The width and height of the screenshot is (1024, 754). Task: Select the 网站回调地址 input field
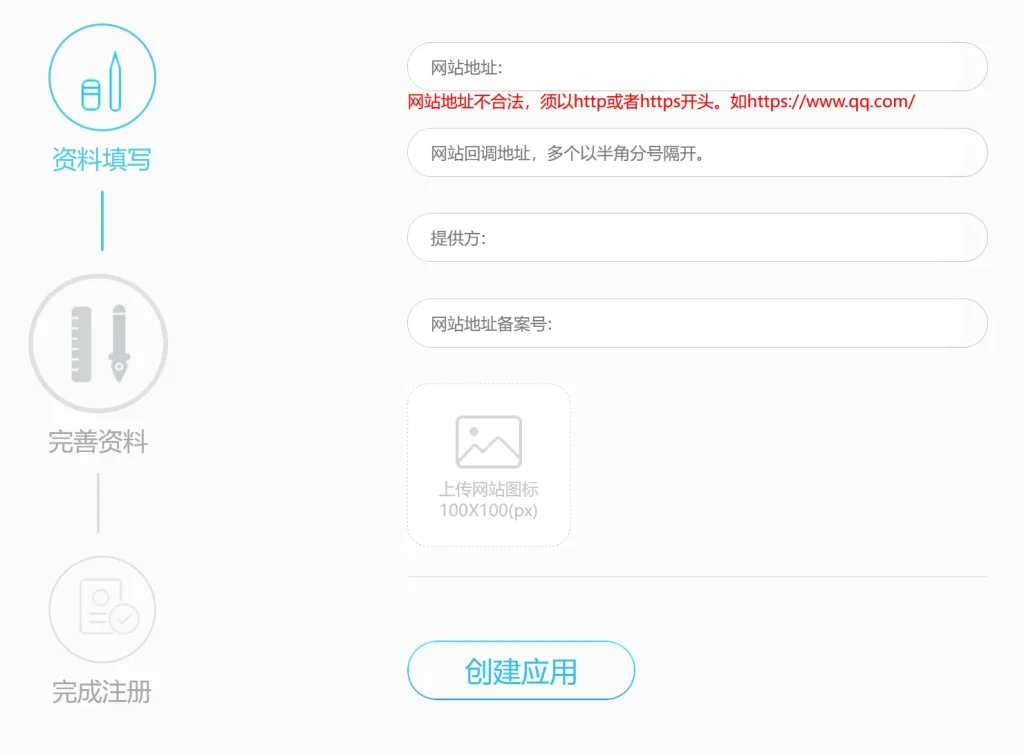point(697,153)
